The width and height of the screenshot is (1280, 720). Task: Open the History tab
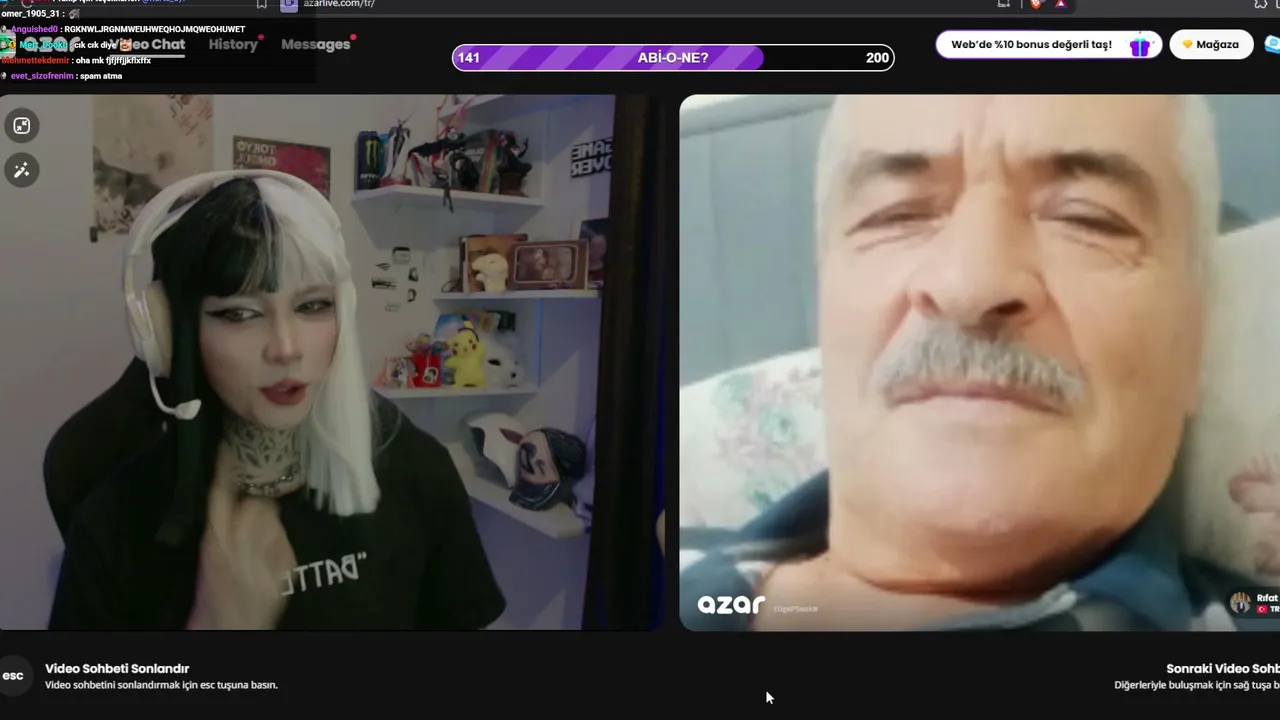tap(233, 44)
